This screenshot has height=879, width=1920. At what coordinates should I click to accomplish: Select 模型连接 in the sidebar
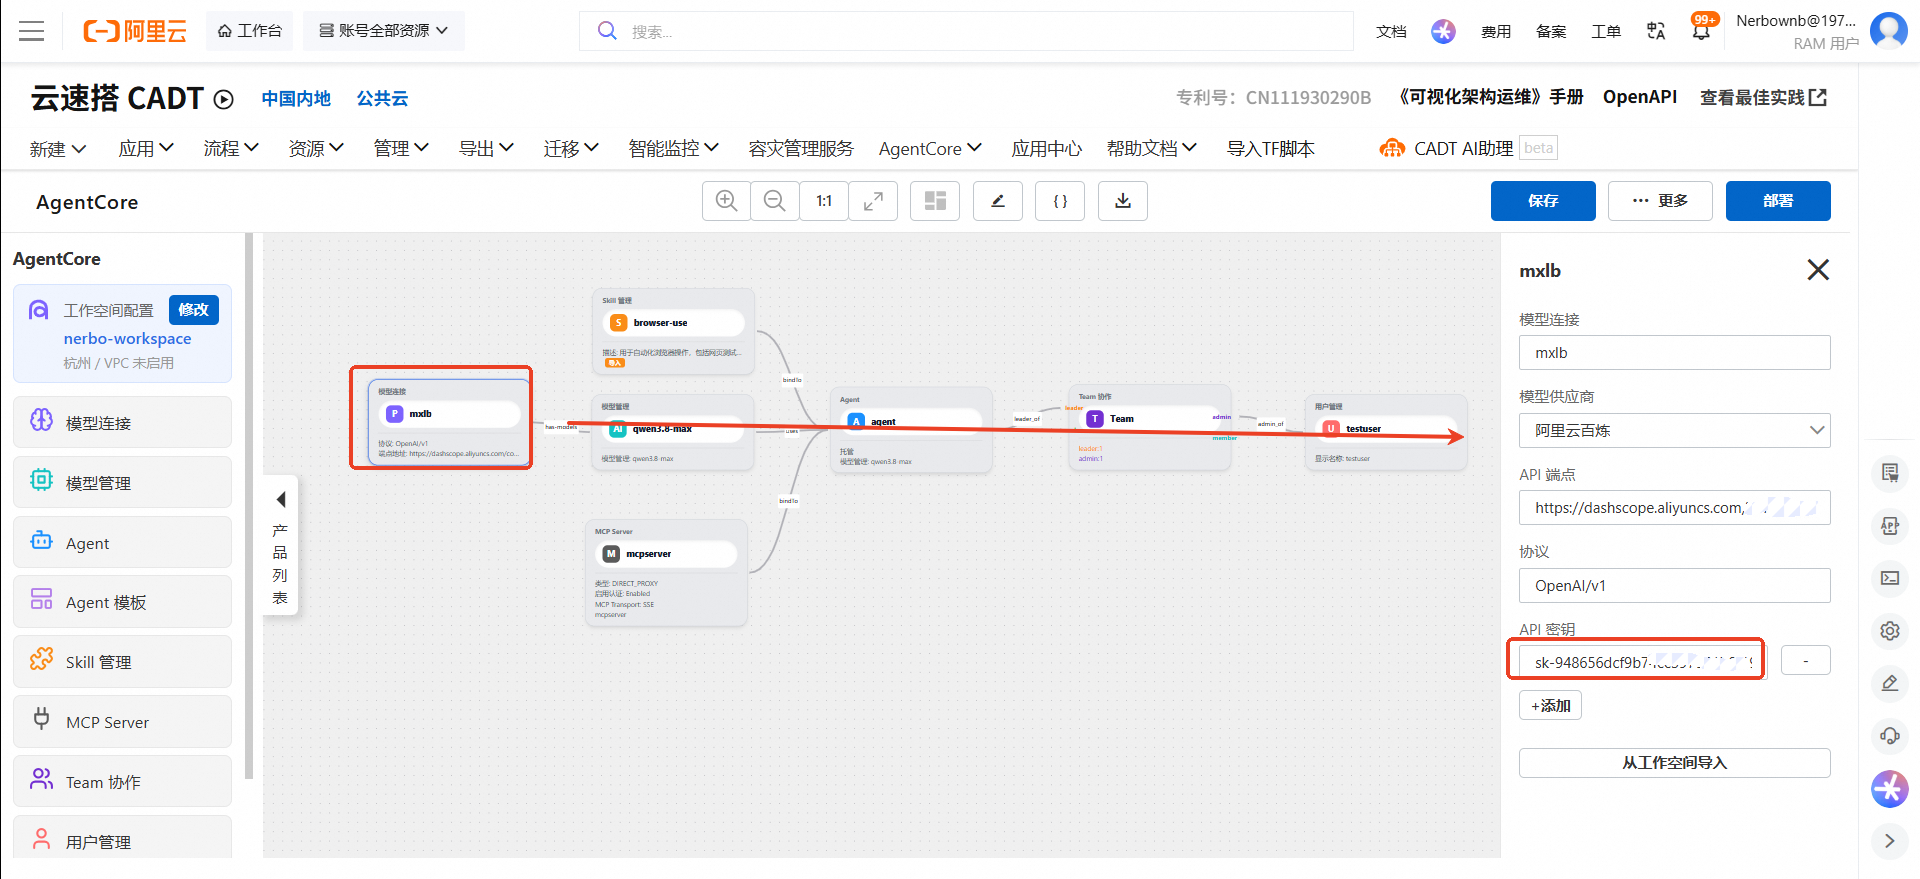tap(122, 423)
